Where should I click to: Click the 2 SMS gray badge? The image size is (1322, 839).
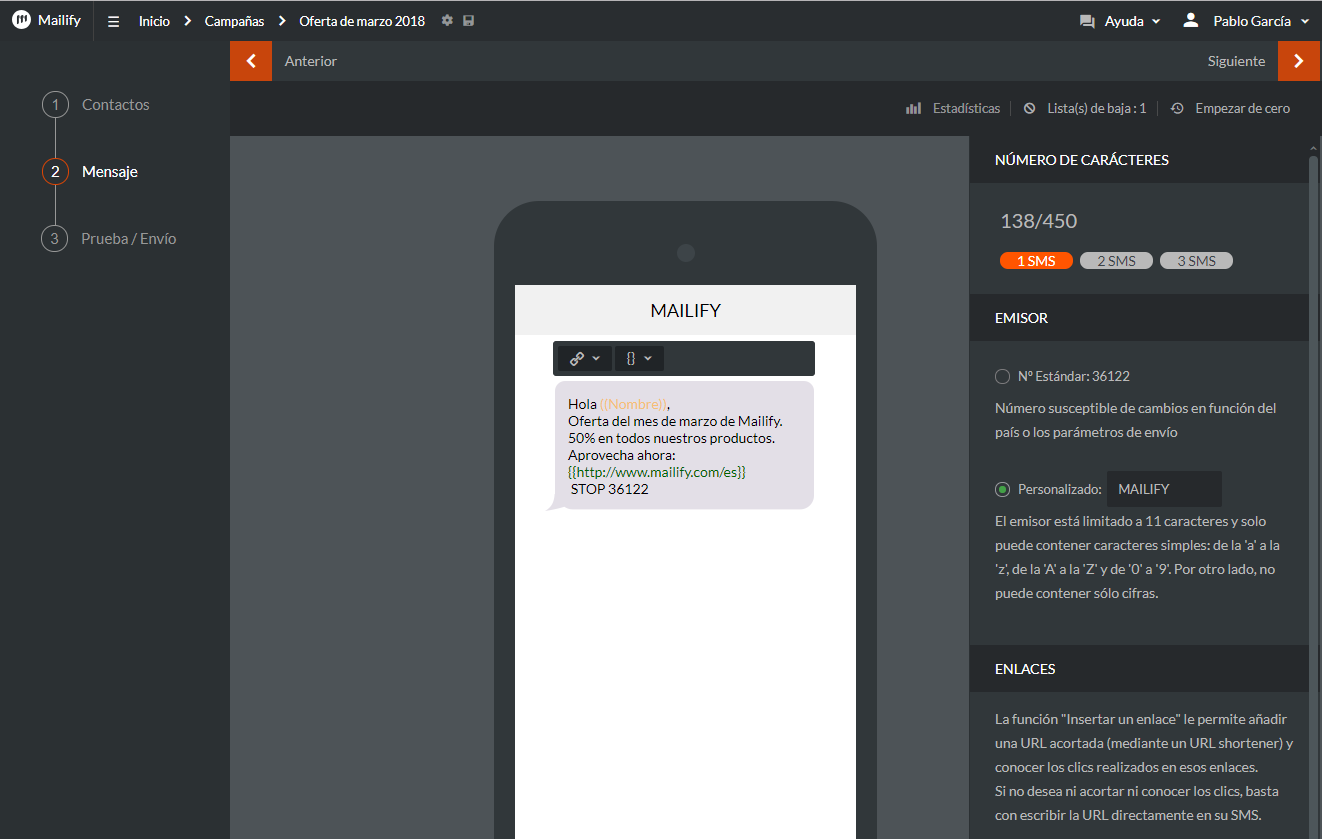tap(1116, 261)
